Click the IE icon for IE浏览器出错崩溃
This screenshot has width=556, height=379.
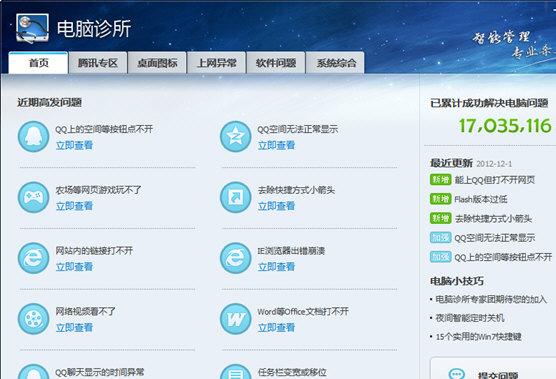tap(235, 258)
